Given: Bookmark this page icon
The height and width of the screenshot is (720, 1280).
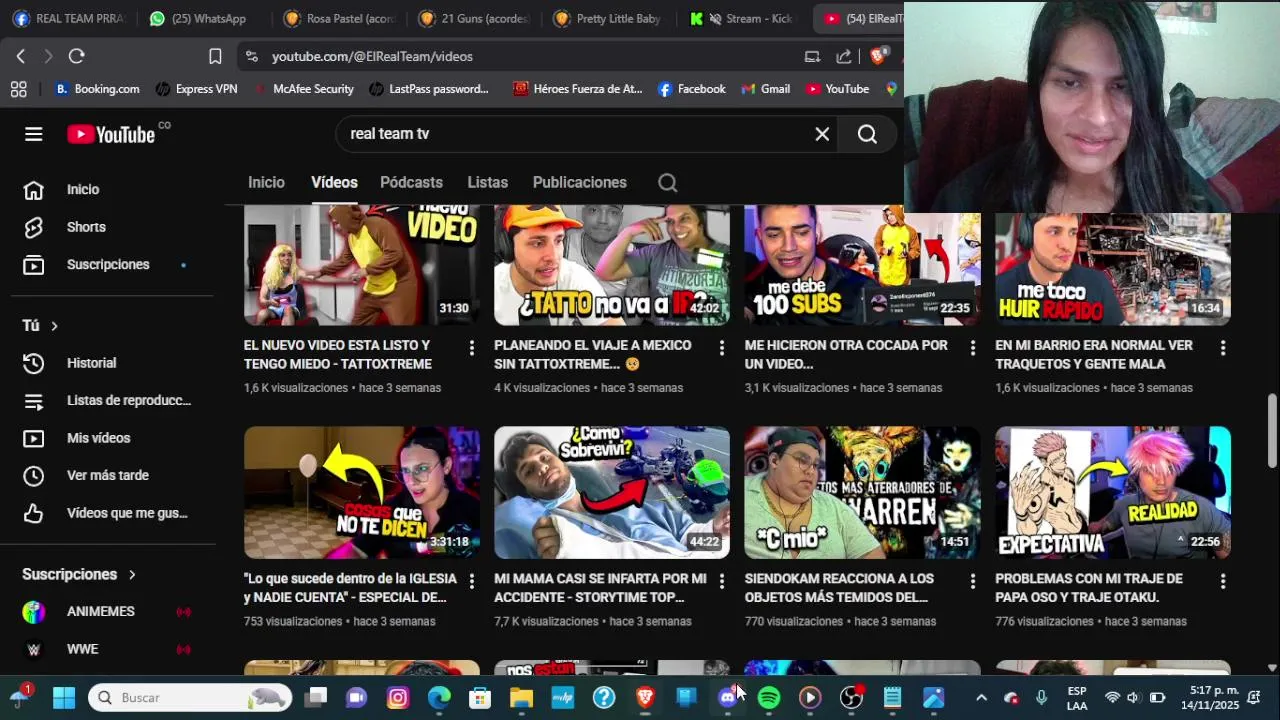Looking at the screenshot, I should [x=215, y=56].
